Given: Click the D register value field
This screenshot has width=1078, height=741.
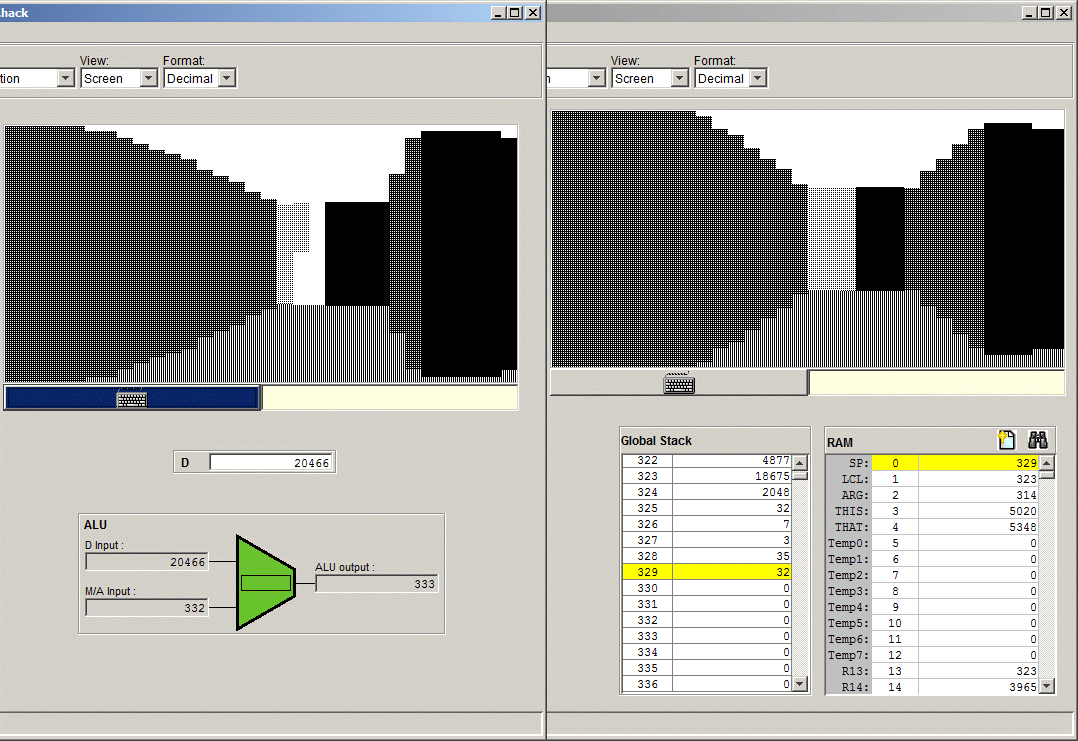Looking at the screenshot, I should [270, 463].
